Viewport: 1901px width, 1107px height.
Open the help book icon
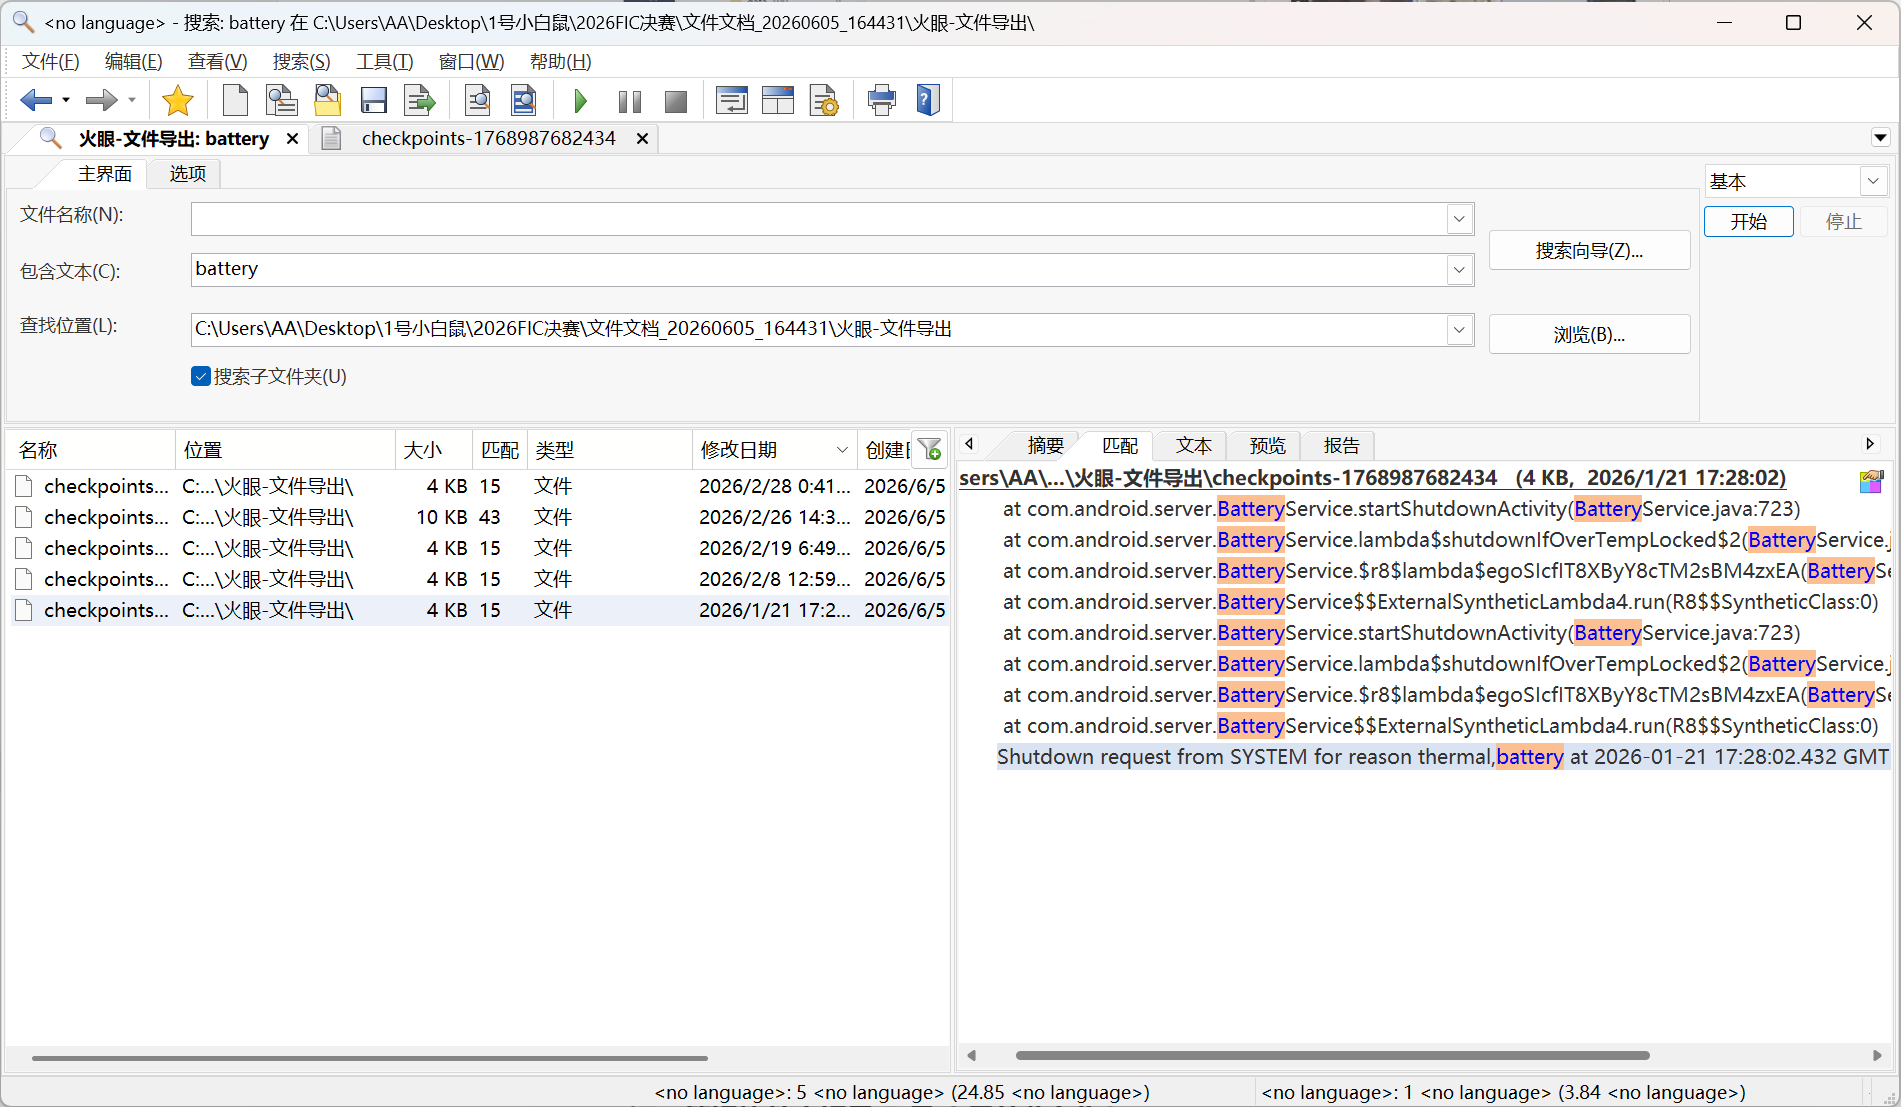[x=928, y=100]
